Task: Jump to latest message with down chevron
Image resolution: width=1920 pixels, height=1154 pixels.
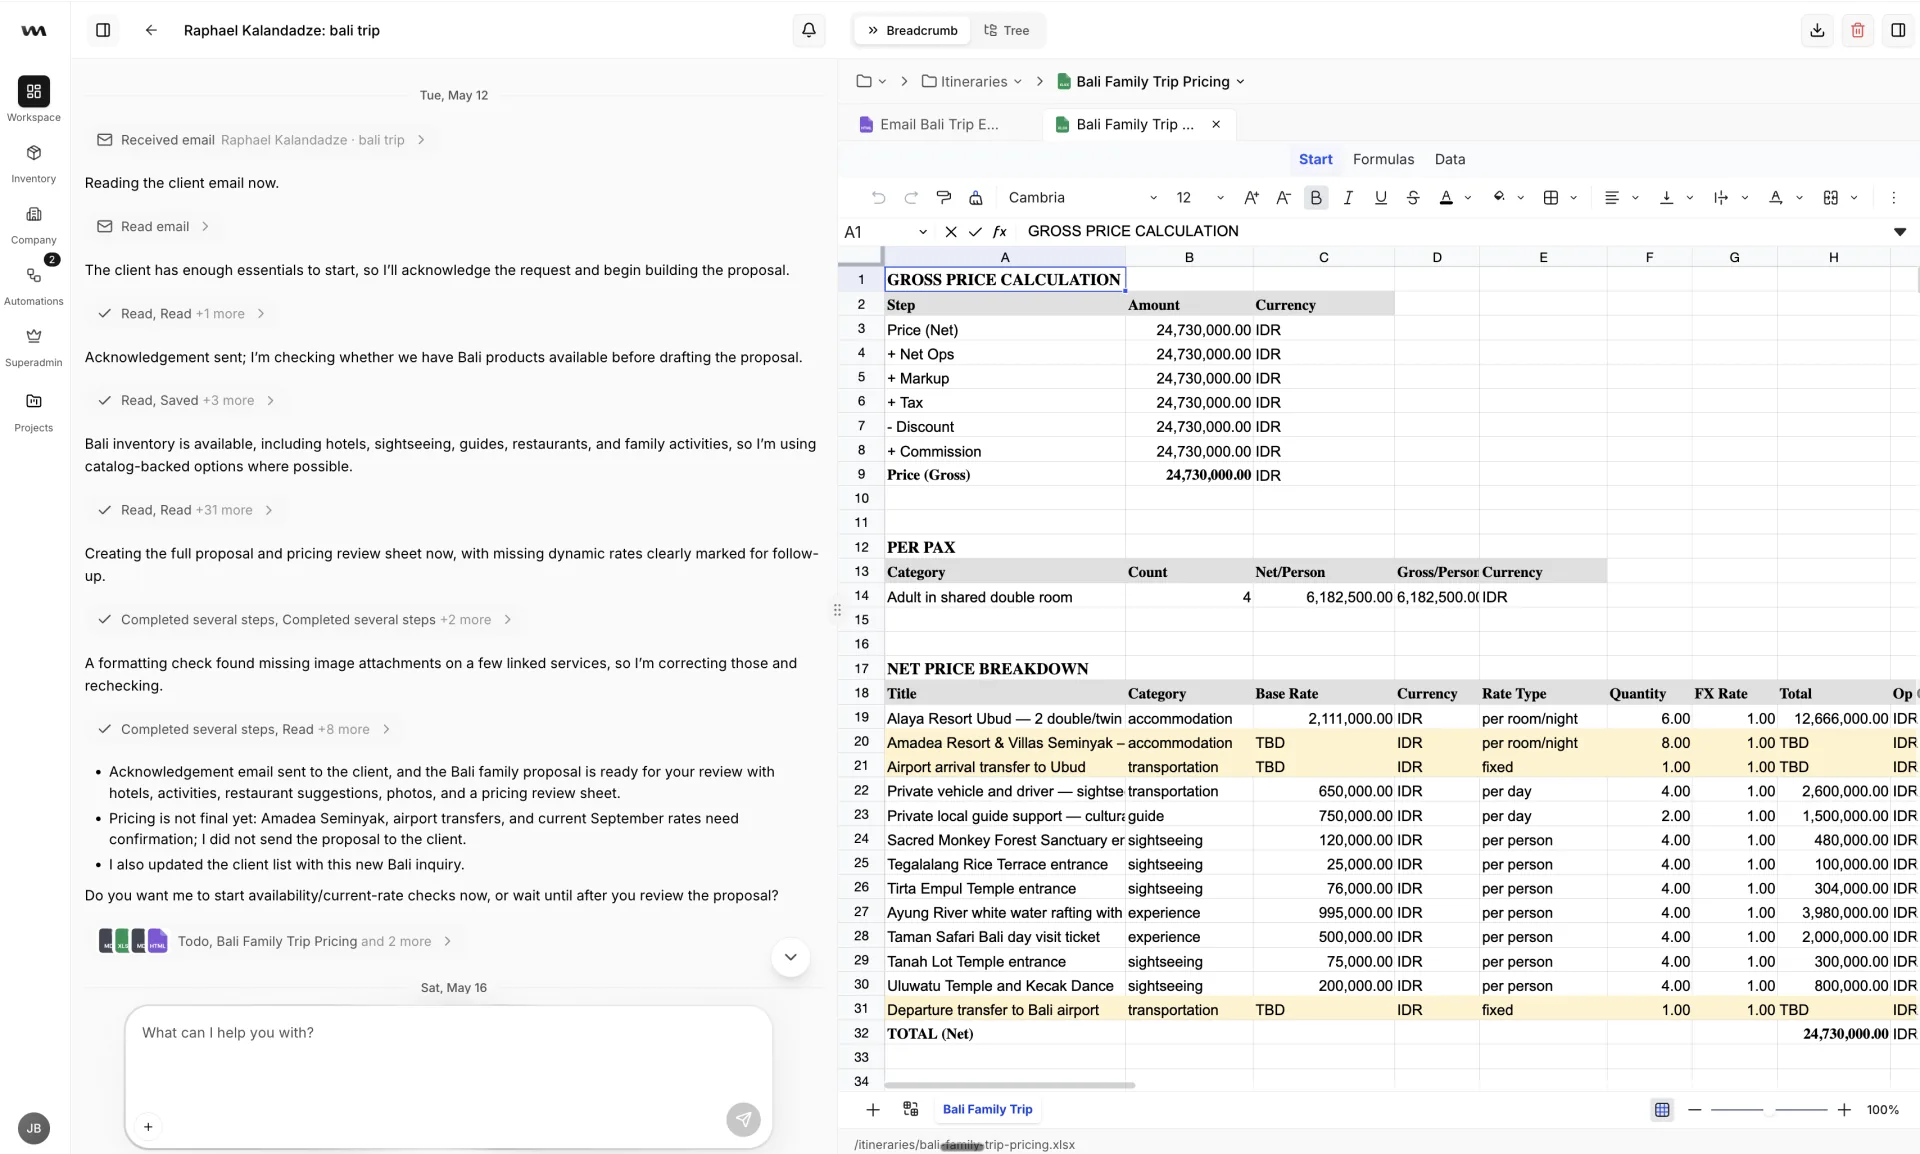Action: (x=790, y=957)
